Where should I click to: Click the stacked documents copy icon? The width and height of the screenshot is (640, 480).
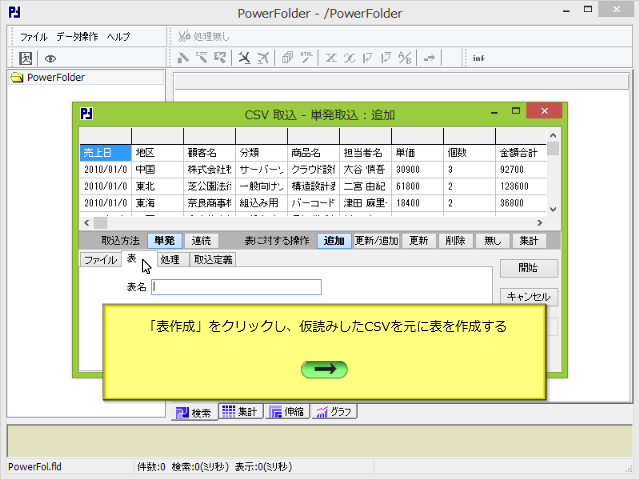(287, 58)
